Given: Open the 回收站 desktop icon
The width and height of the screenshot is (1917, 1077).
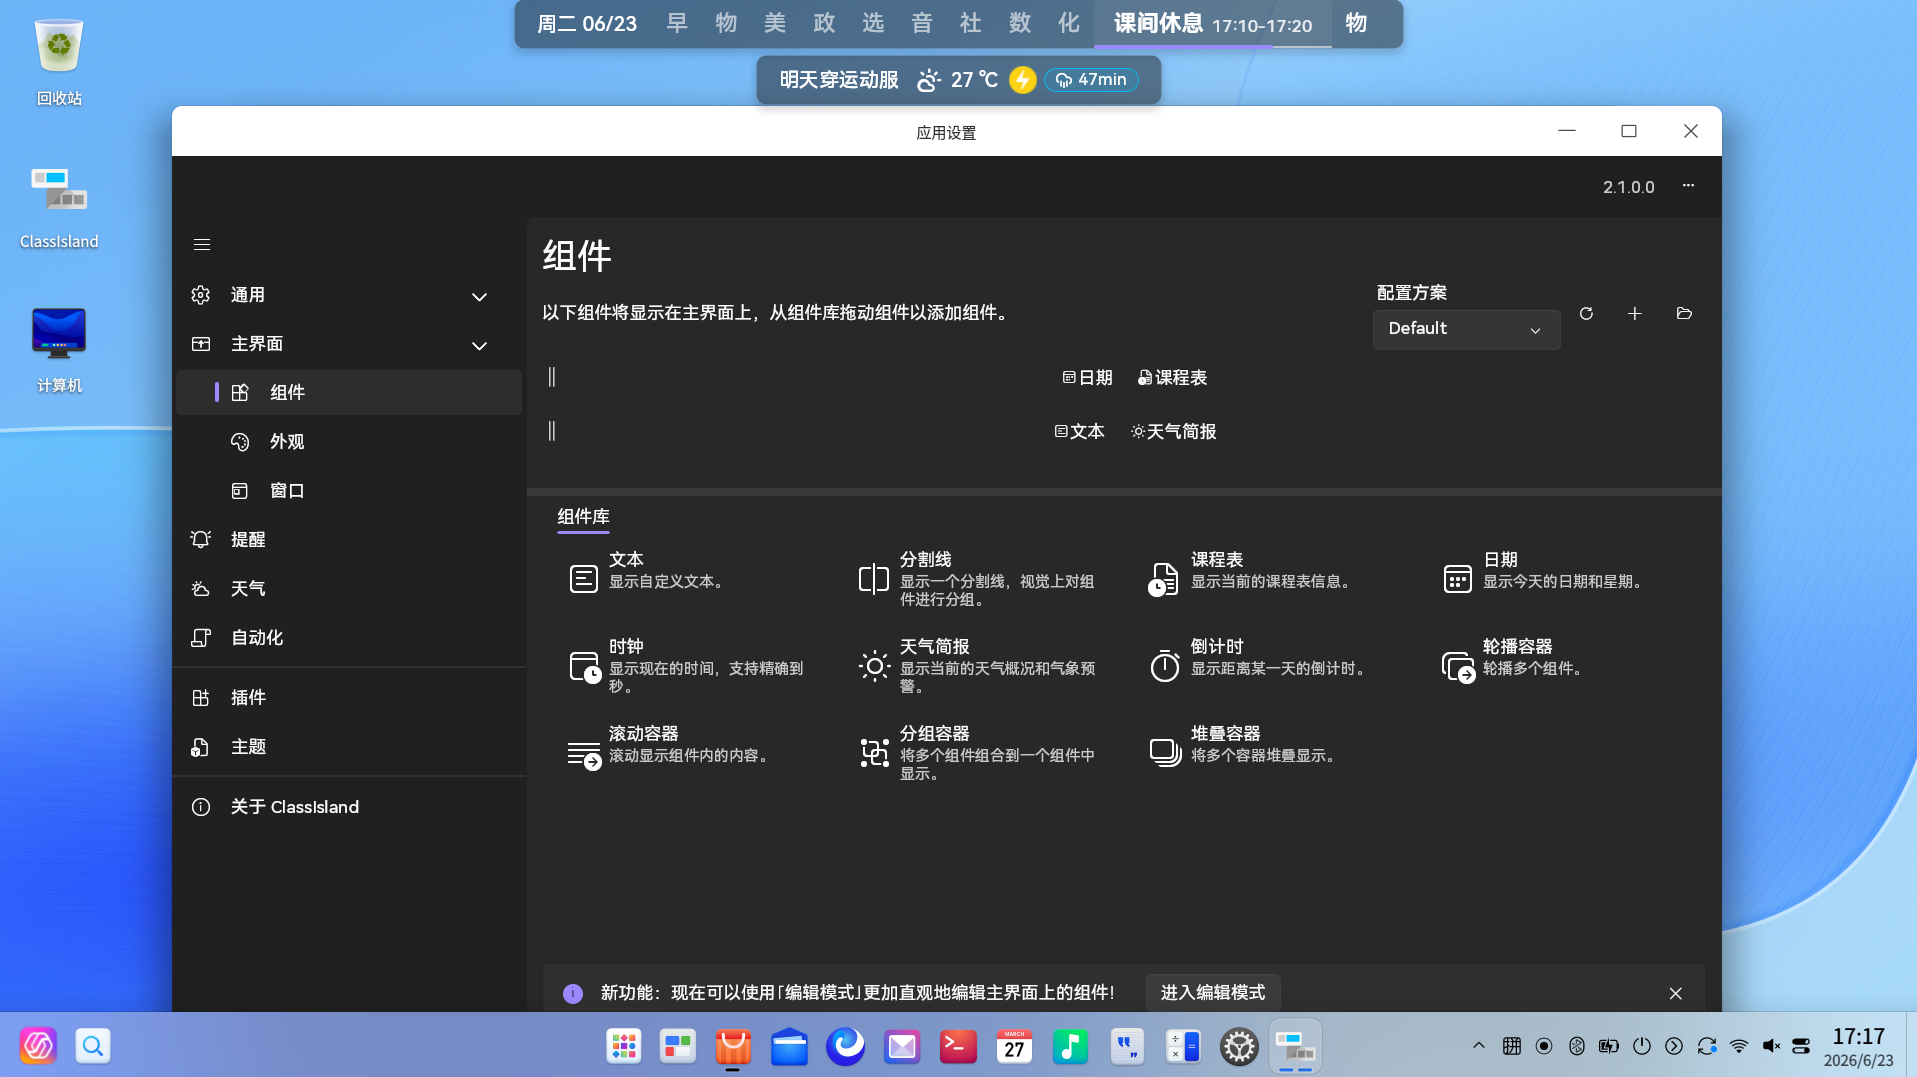Looking at the screenshot, I should 59,62.
